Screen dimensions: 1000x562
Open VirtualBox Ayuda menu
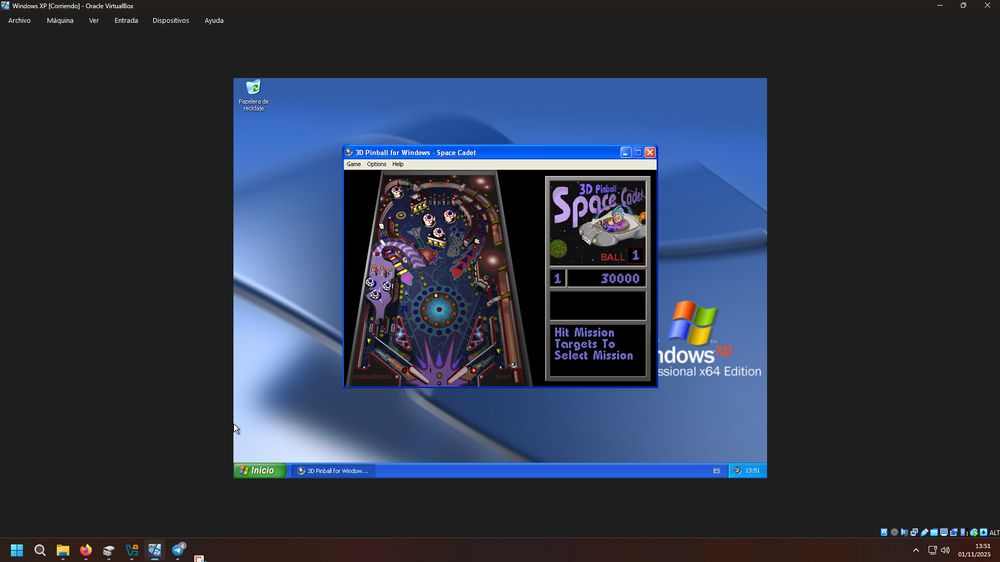(214, 20)
